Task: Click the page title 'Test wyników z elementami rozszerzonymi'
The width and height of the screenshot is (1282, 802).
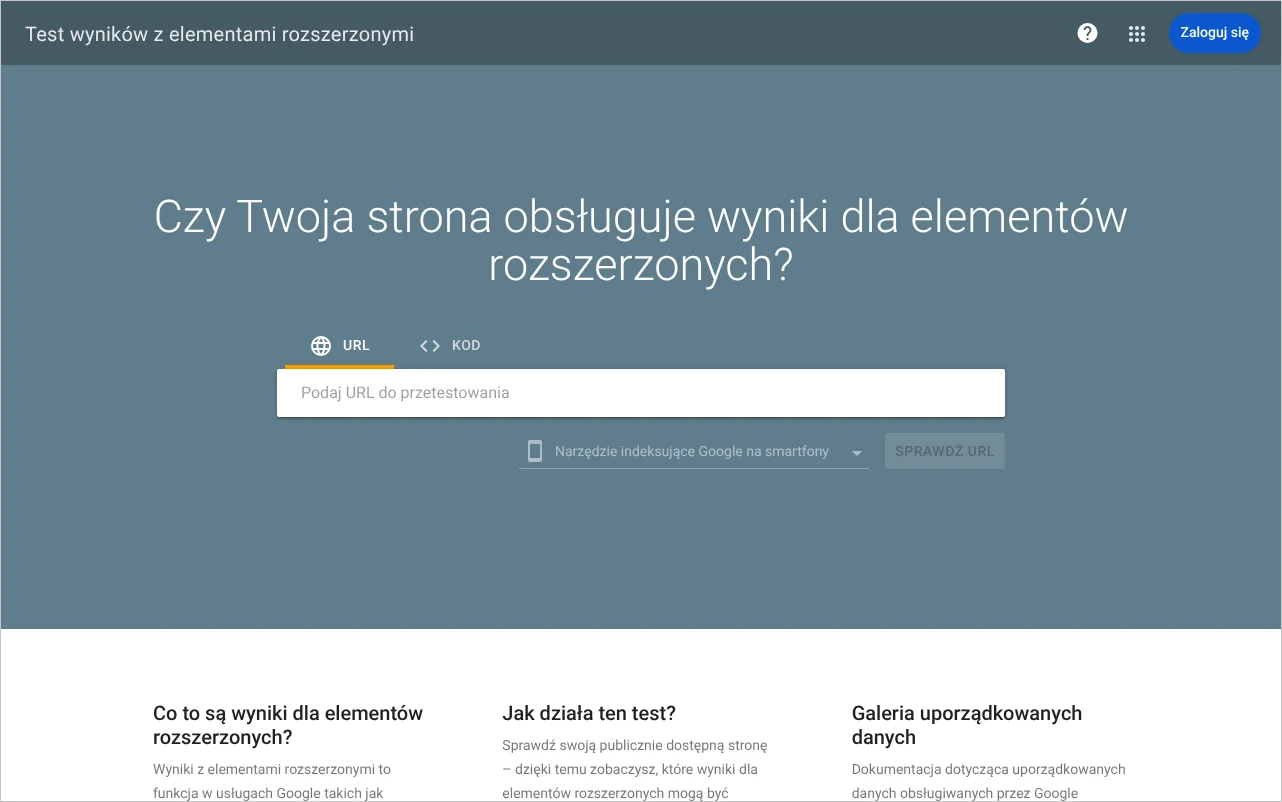Action: pyautogui.click(x=219, y=34)
